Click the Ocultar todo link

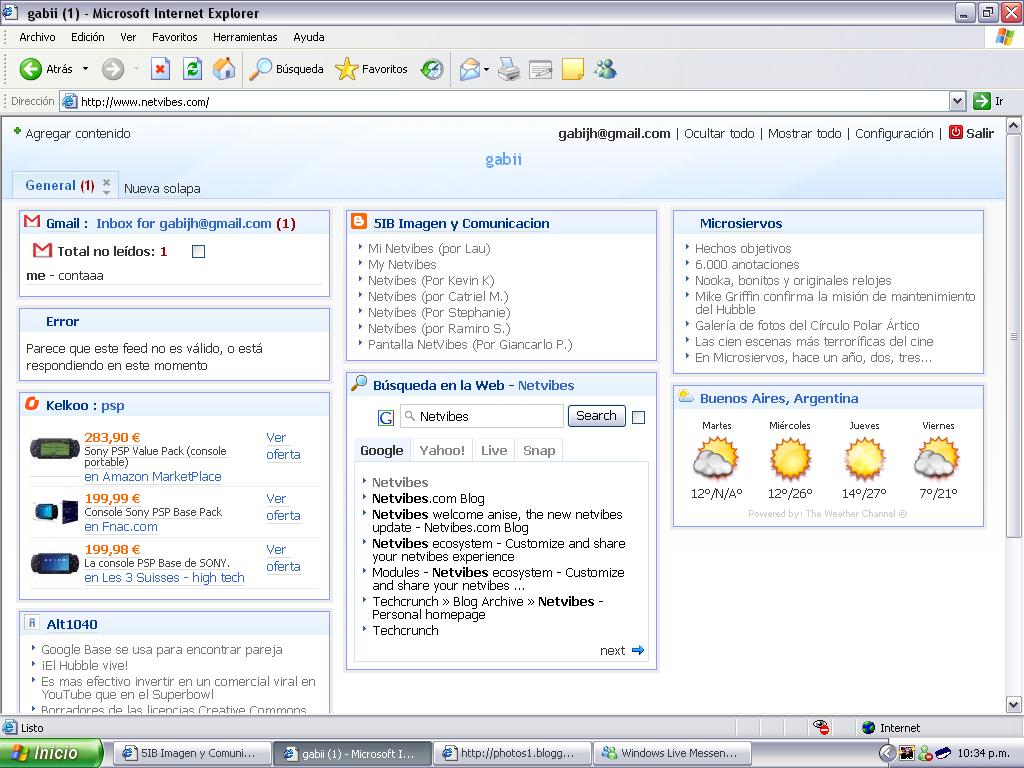[719, 133]
